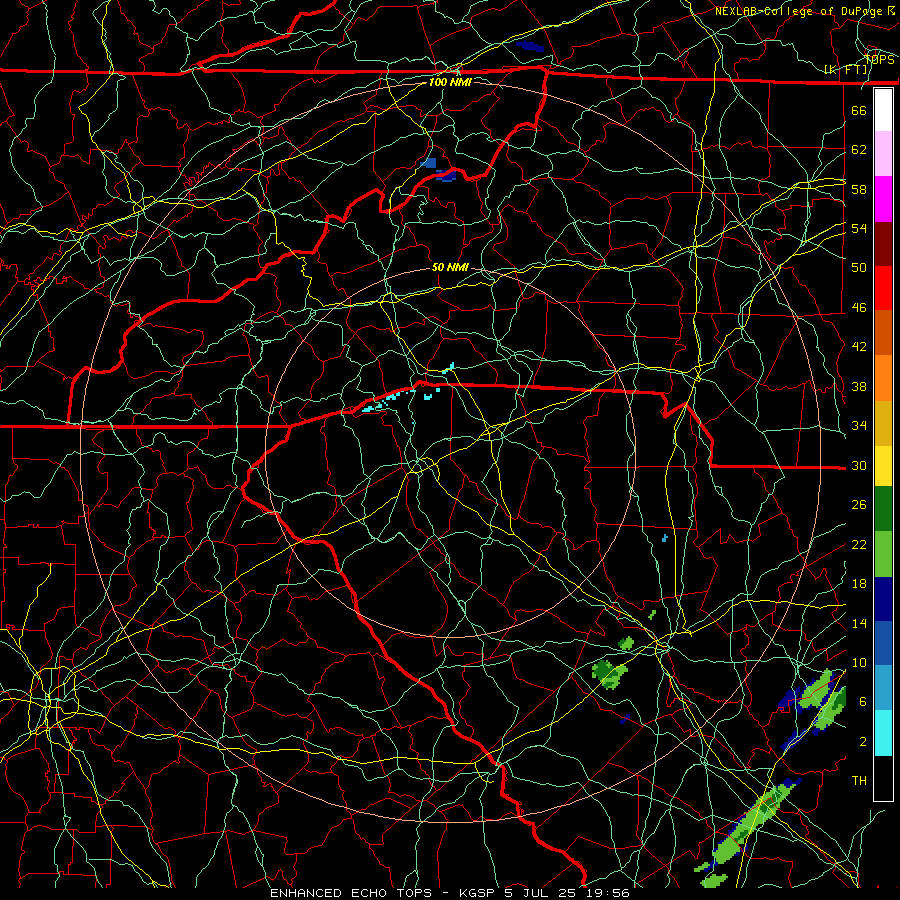Click the scale value '46'
The width and height of the screenshot is (900, 900).
tap(859, 308)
